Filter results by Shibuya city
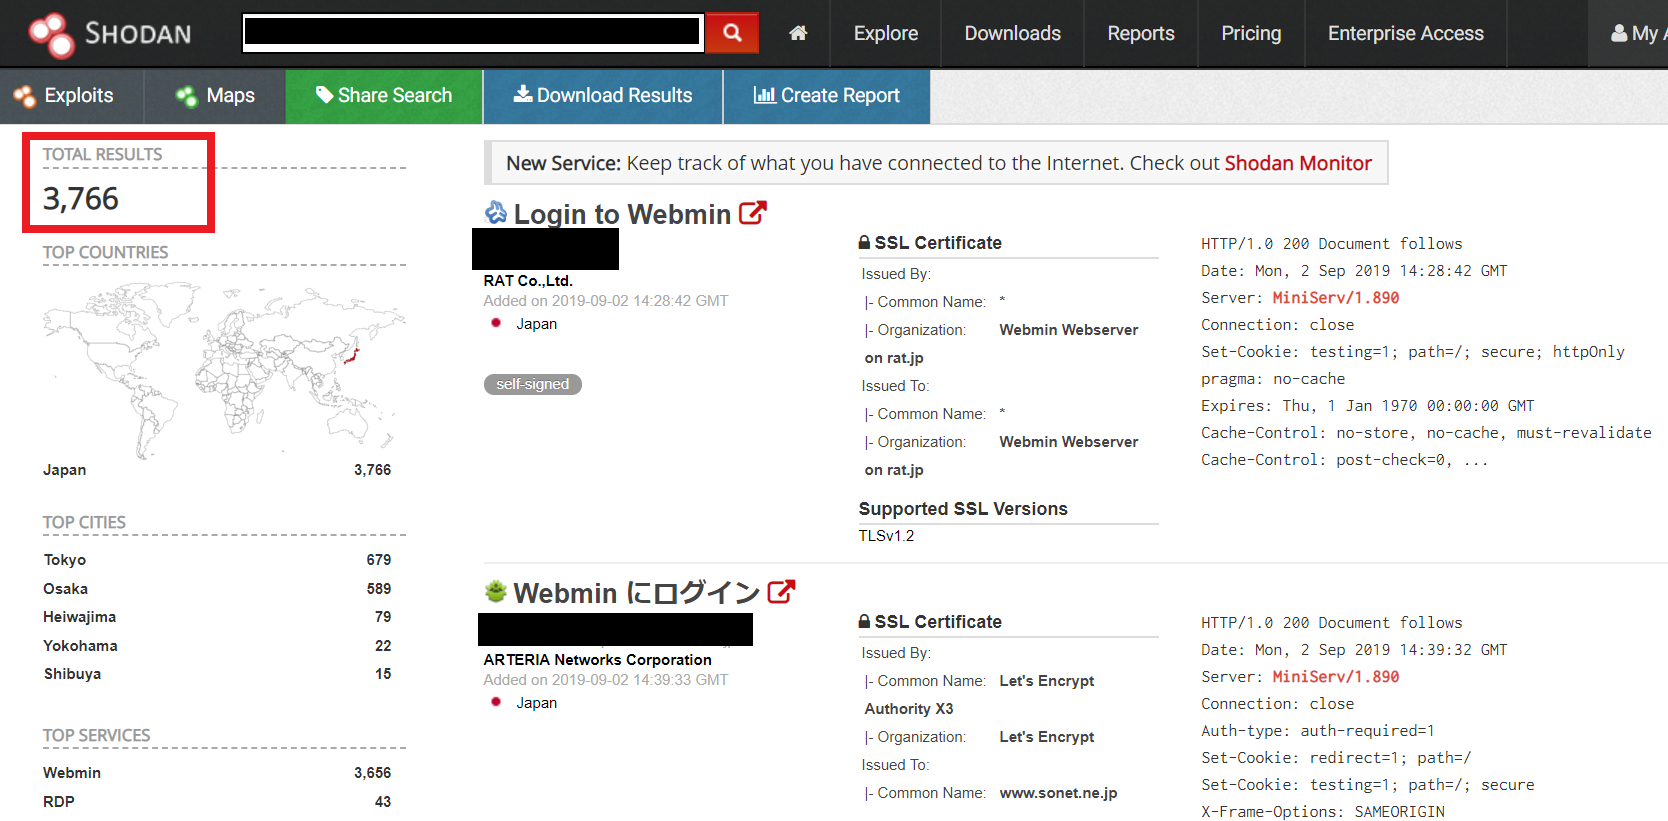The height and width of the screenshot is (821, 1668). (x=72, y=674)
